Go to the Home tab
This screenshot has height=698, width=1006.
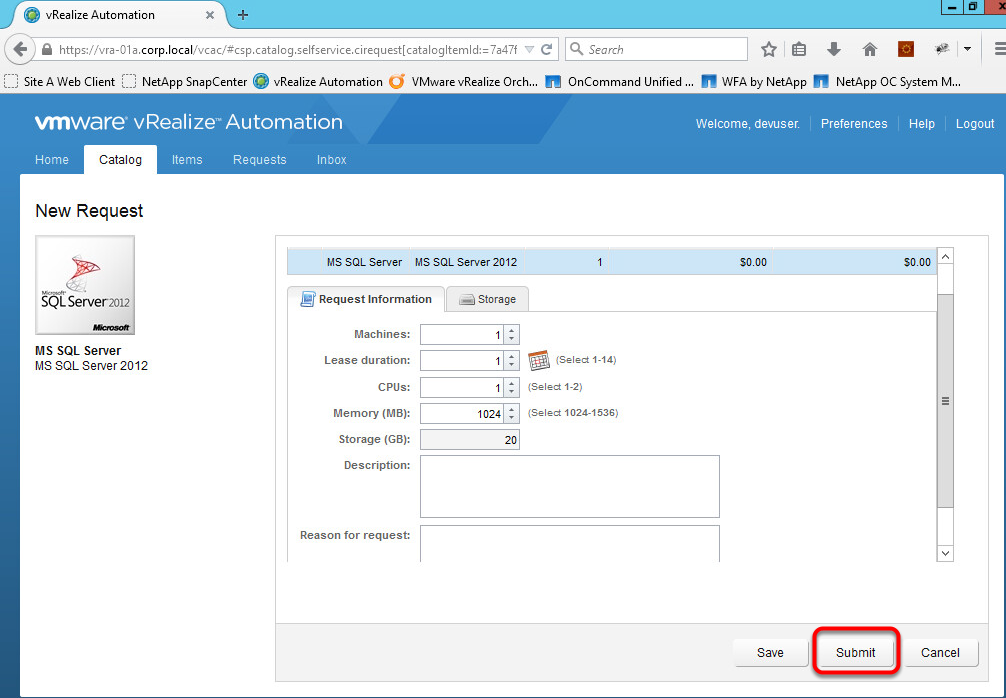[52, 160]
